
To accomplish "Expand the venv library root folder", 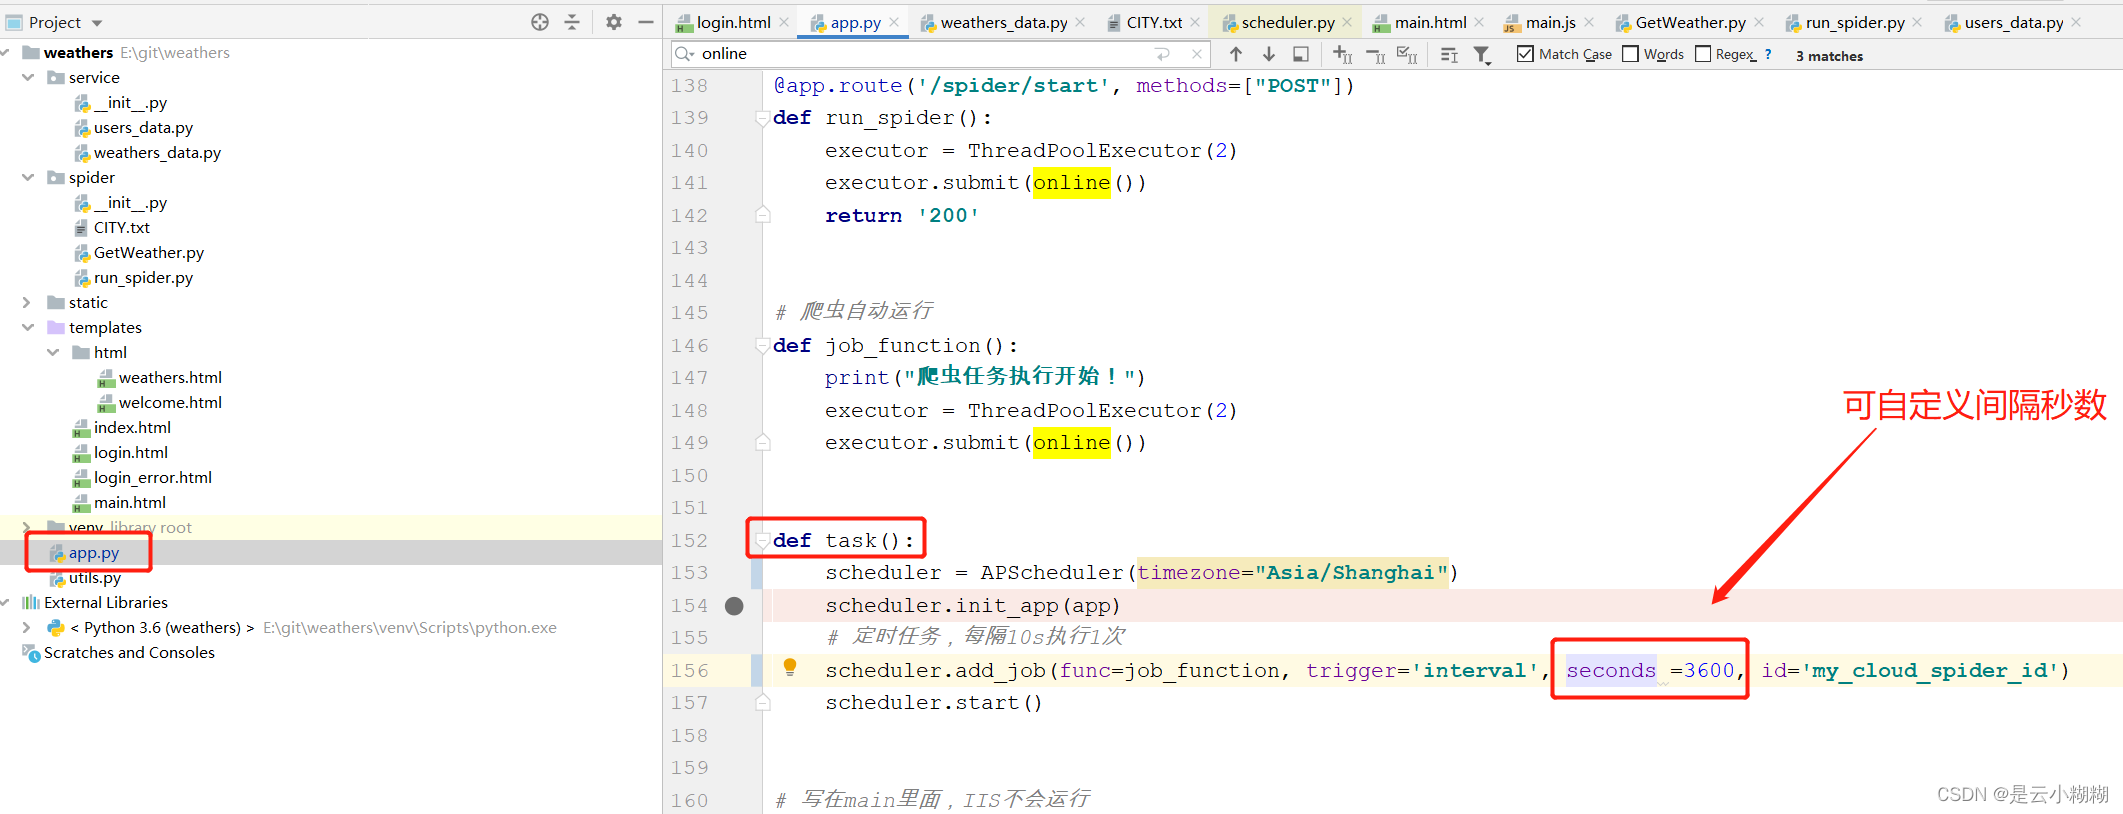I will point(28,527).
